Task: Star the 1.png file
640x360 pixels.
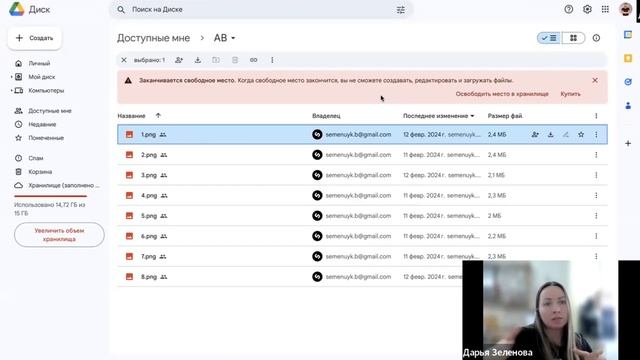Action: 581,134
